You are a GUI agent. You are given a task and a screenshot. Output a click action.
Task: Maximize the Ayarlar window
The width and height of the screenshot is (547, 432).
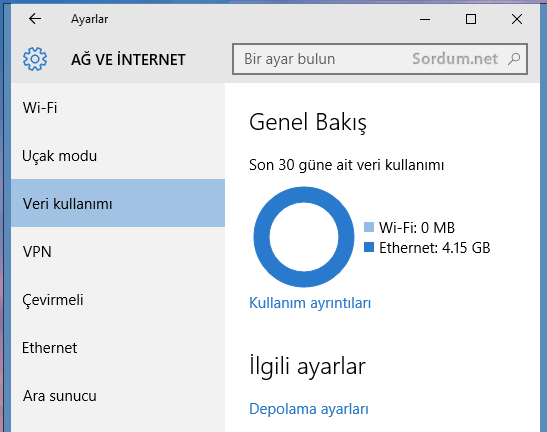click(x=471, y=19)
